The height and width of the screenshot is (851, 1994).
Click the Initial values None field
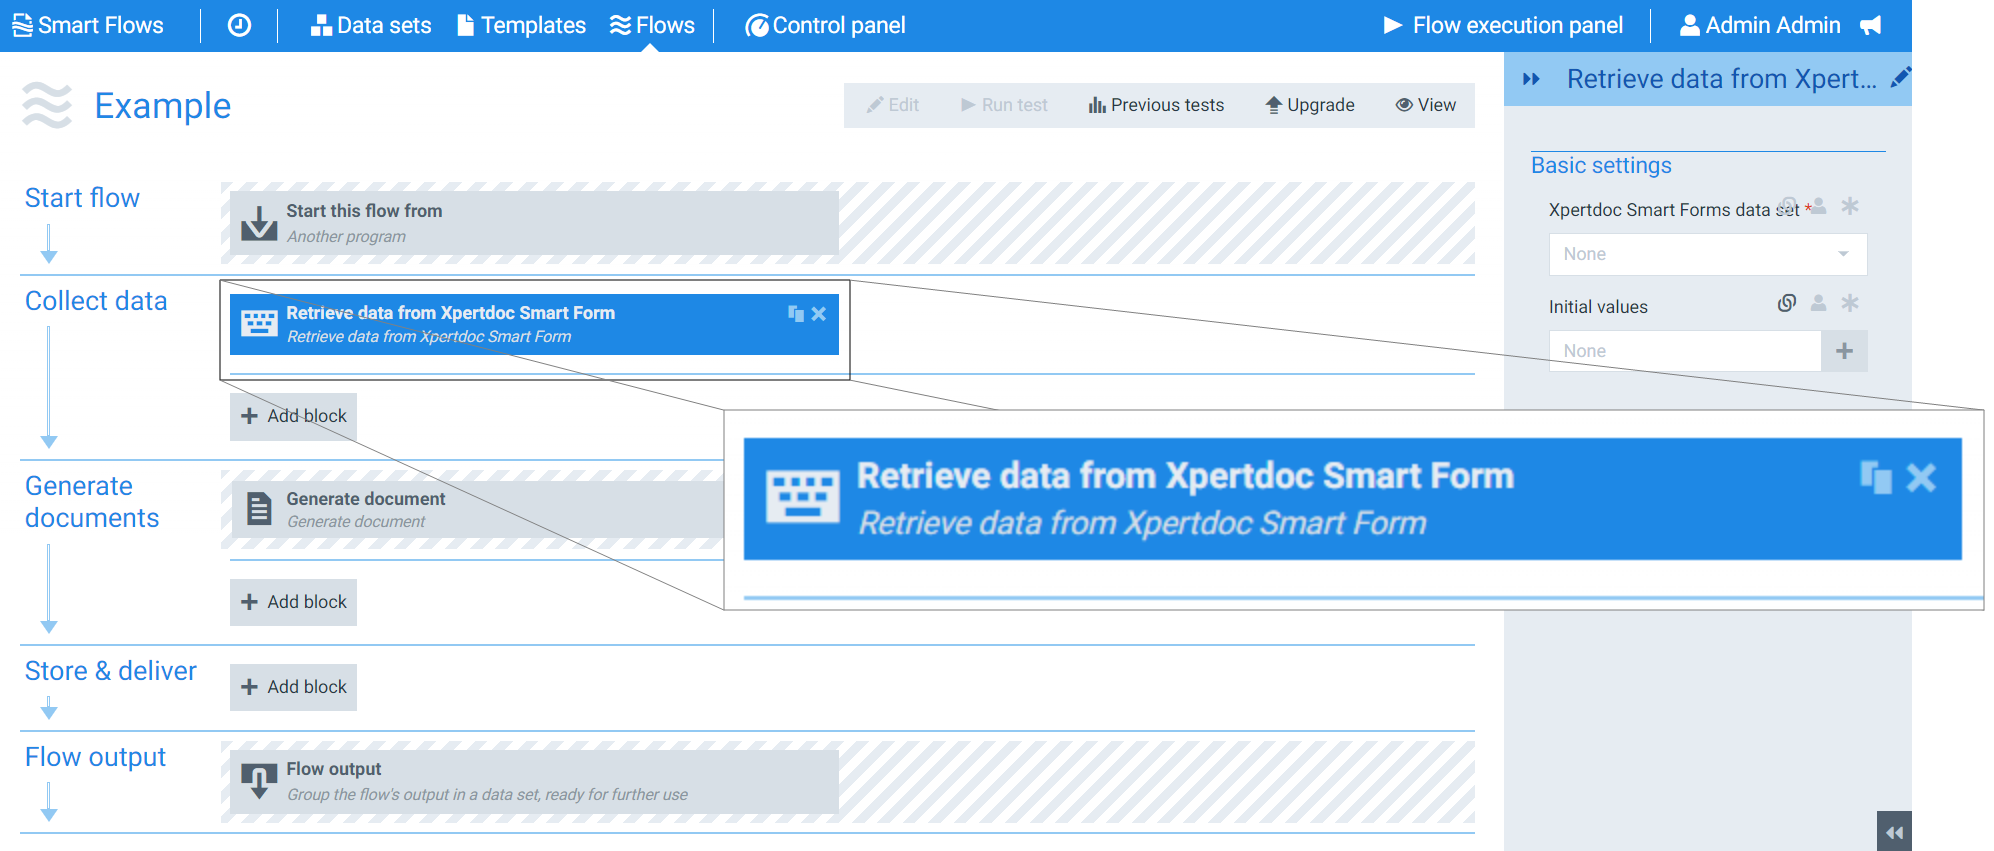(x=1685, y=351)
